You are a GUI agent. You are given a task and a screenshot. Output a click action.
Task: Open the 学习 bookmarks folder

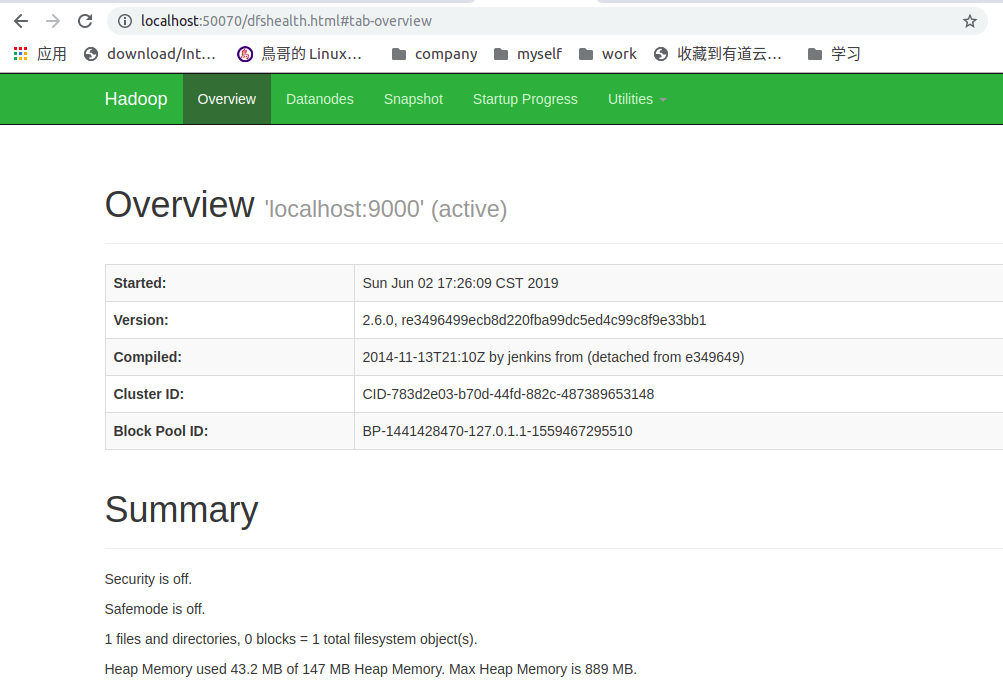(834, 54)
